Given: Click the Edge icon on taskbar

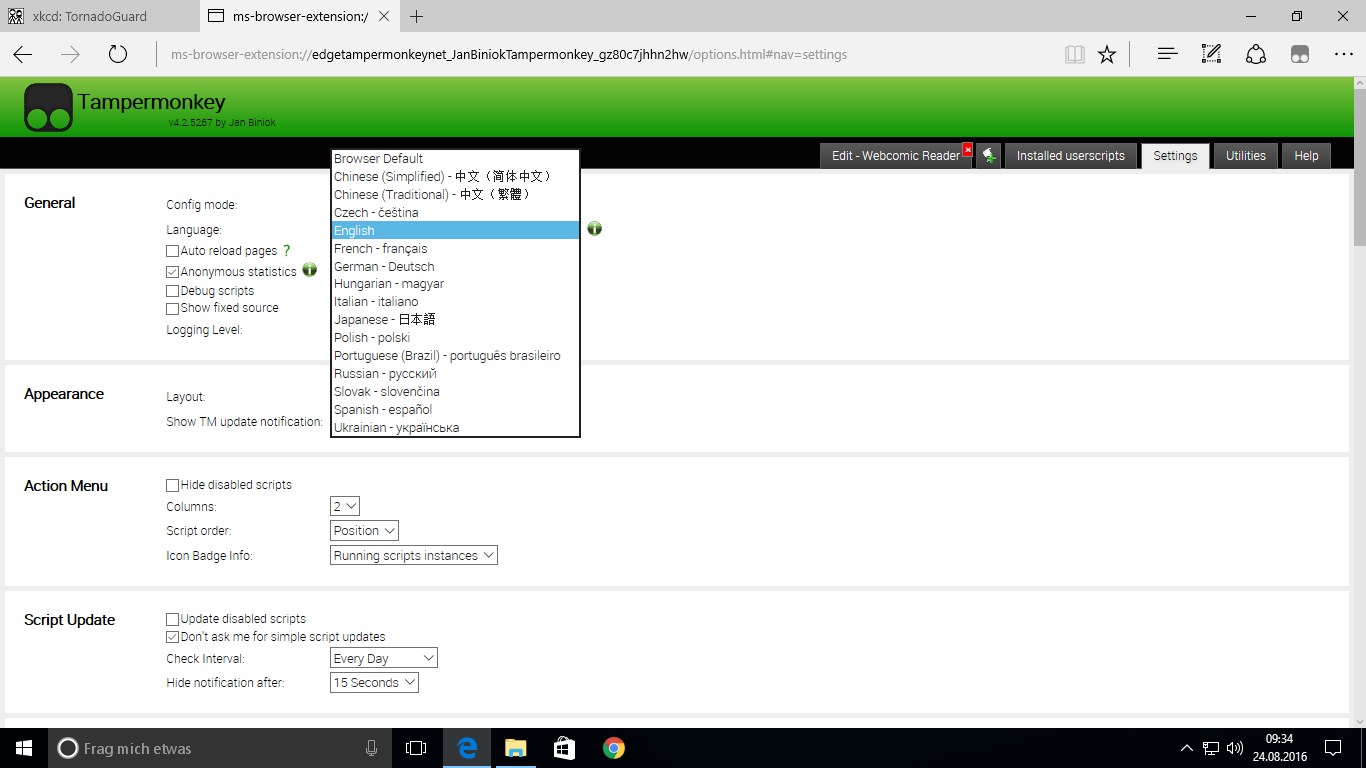Looking at the screenshot, I should (x=467, y=747).
